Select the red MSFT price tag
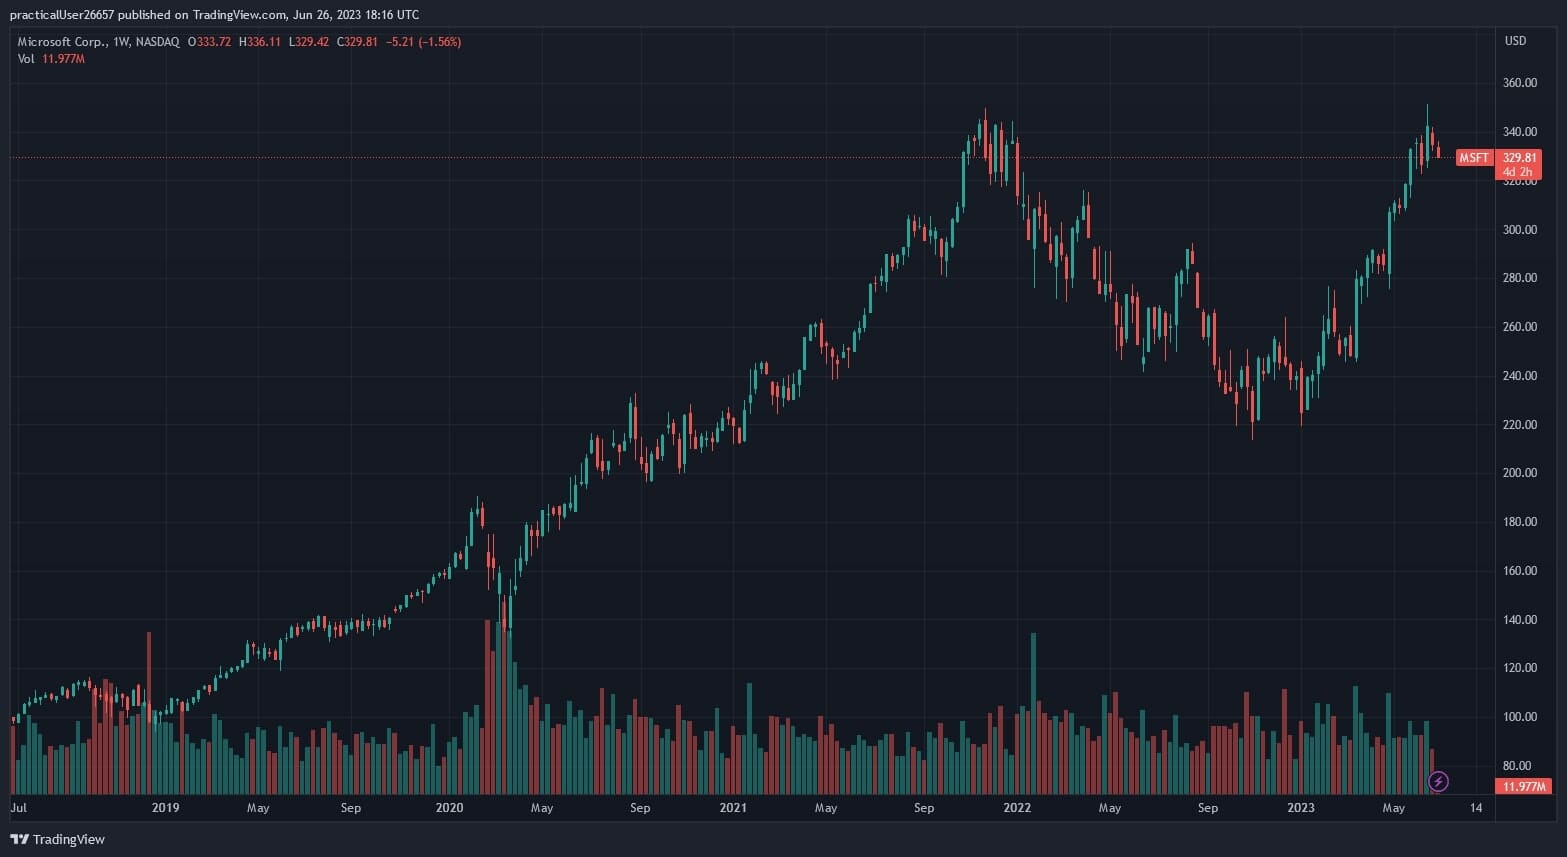 click(1473, 158)
